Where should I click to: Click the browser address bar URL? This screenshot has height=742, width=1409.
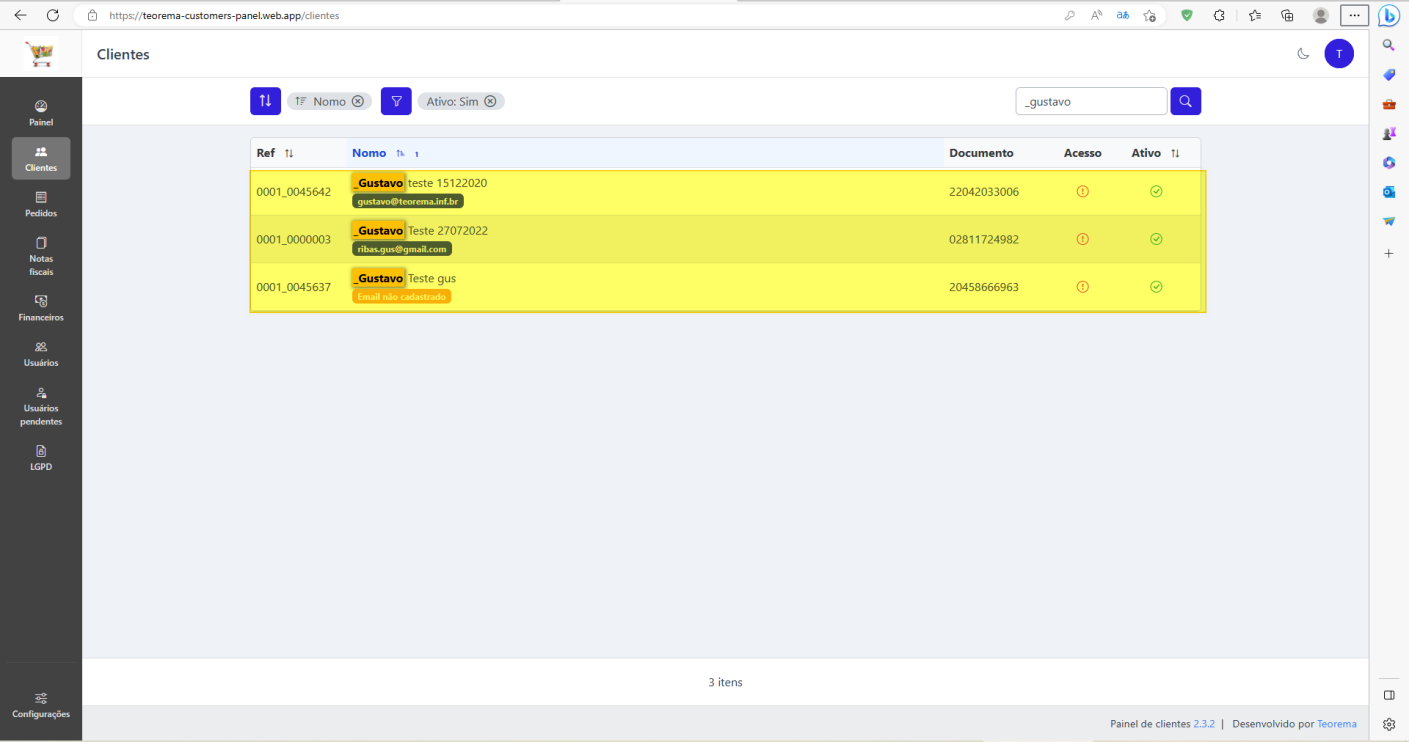(x=224, y=16)
